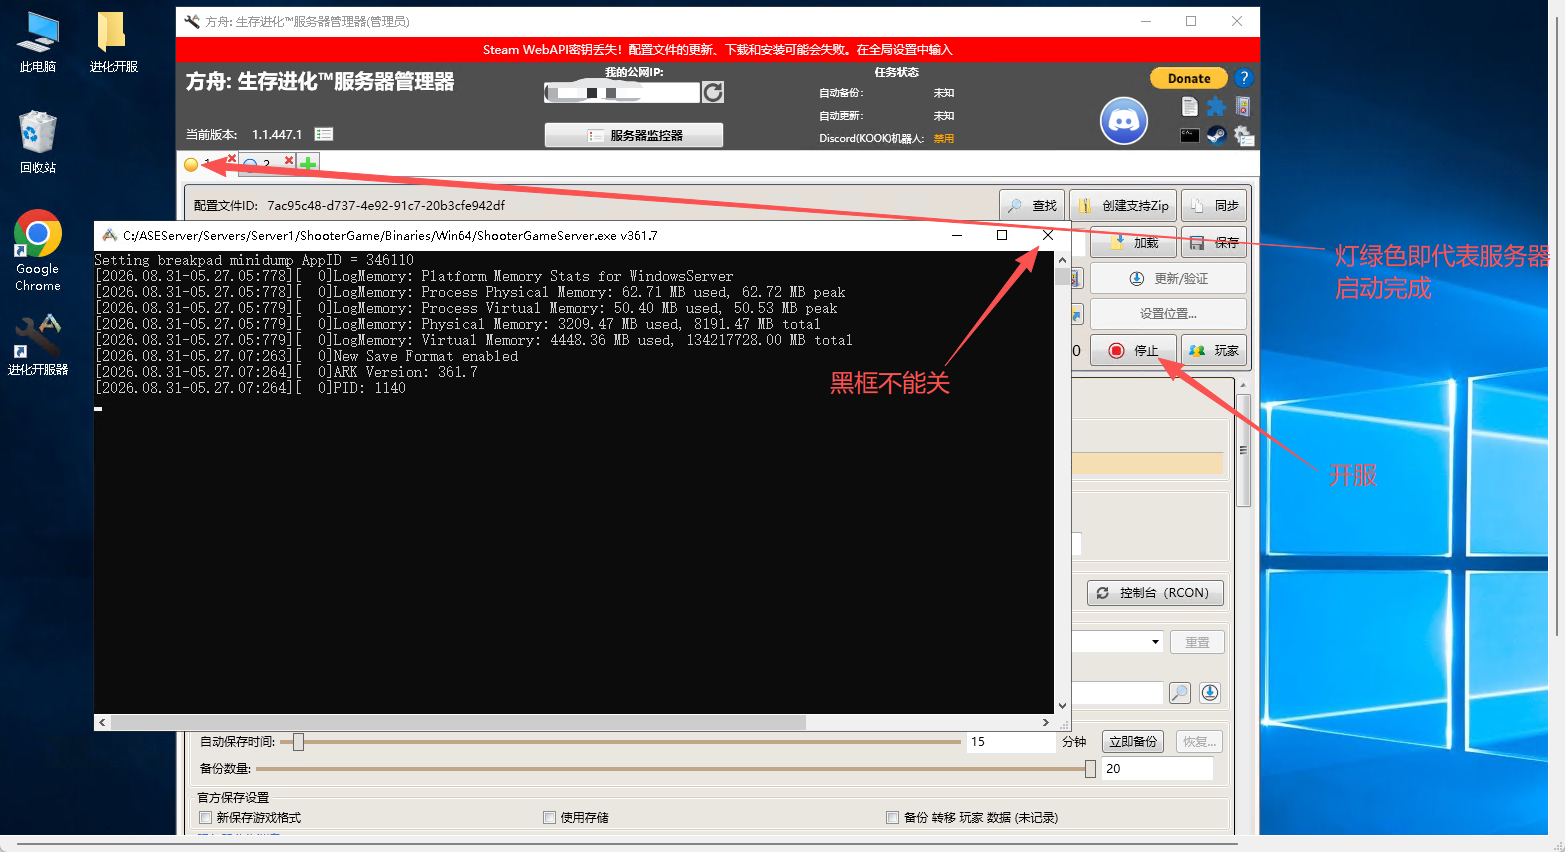
Task: Launch the black console window icon
Action: pos(1189,135)
